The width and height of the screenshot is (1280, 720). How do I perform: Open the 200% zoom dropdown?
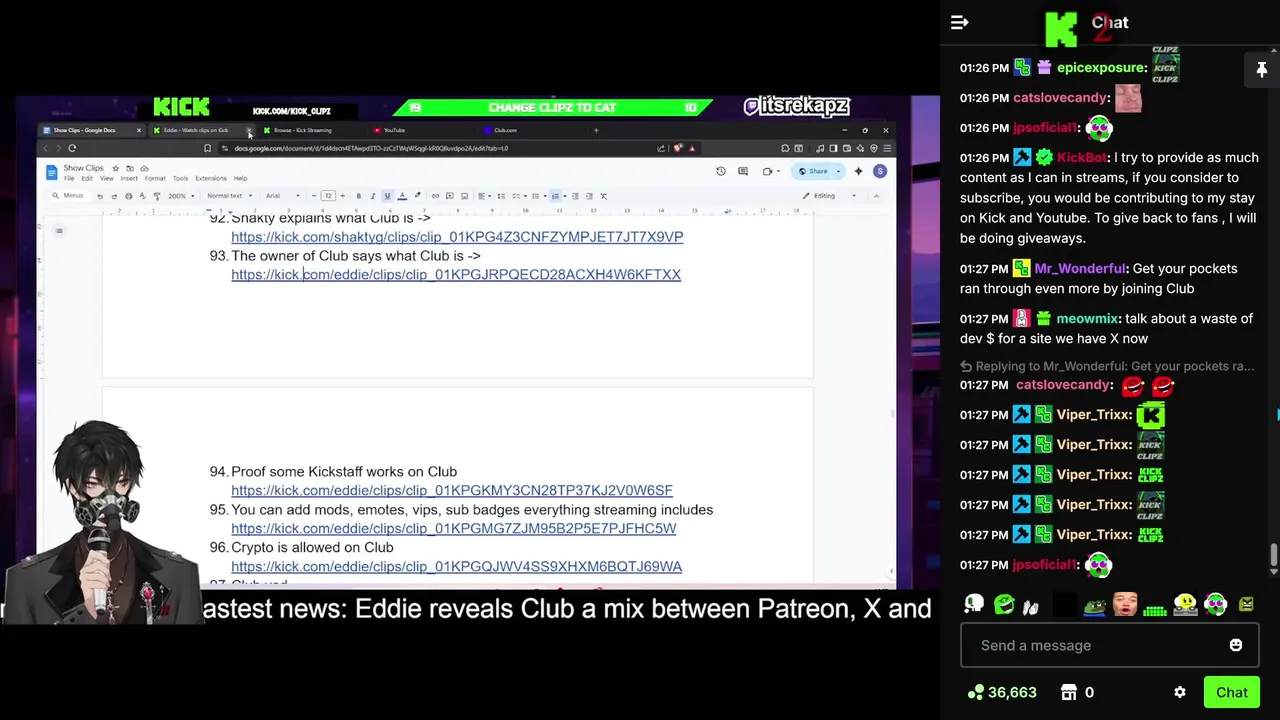click(180, 196)
